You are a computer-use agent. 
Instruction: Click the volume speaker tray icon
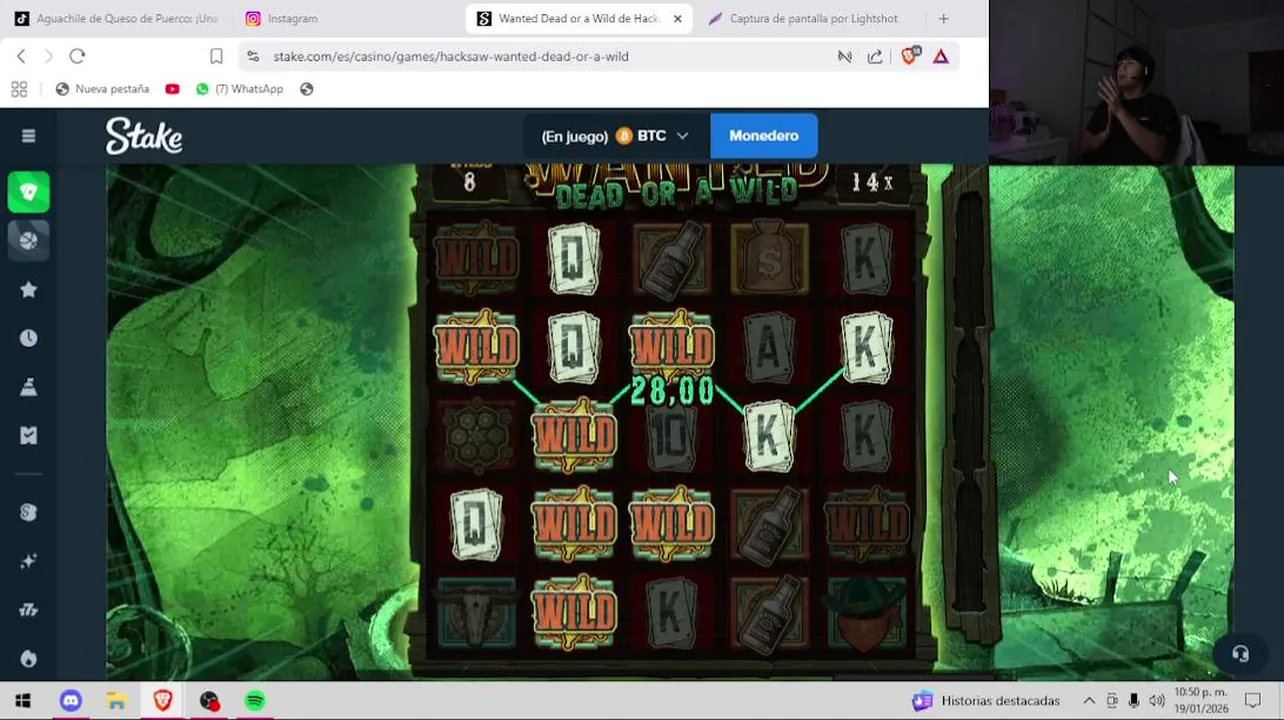pos(1157,701)
